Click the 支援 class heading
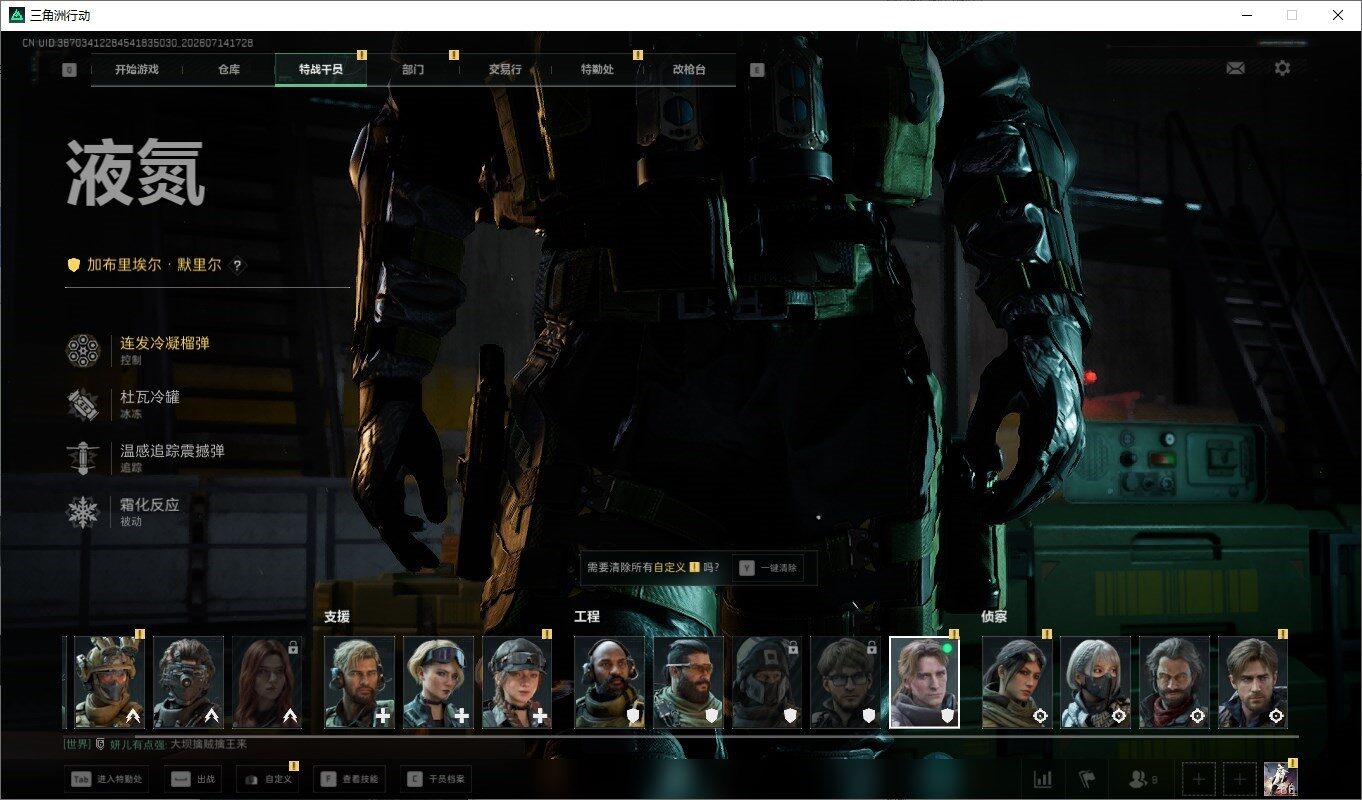1362x800 pixels. [x=337, y=617]
